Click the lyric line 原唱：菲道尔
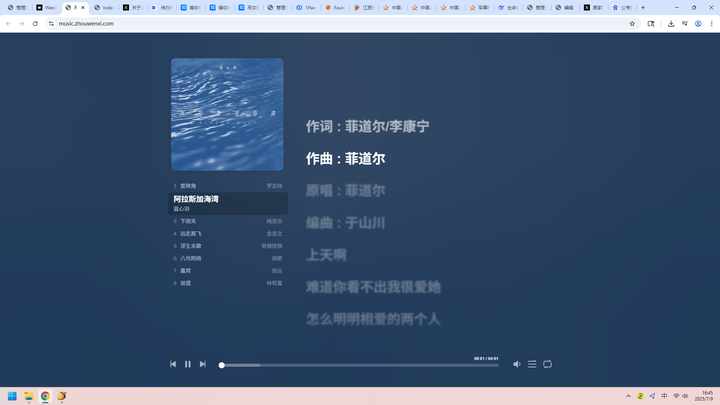720x405 pixels. tap(346, 191)
